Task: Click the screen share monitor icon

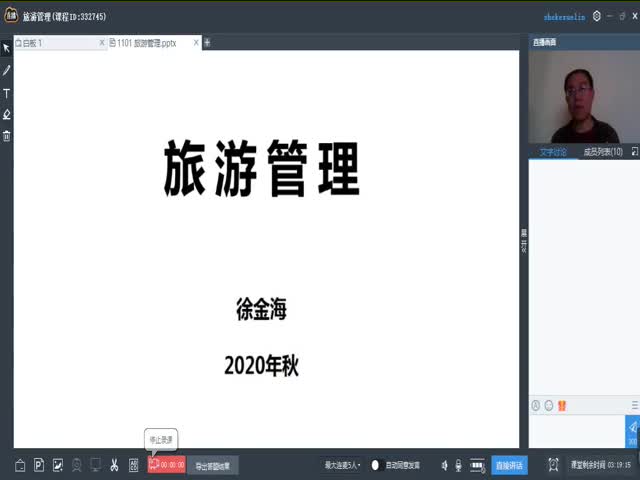Action: (96, 465)
